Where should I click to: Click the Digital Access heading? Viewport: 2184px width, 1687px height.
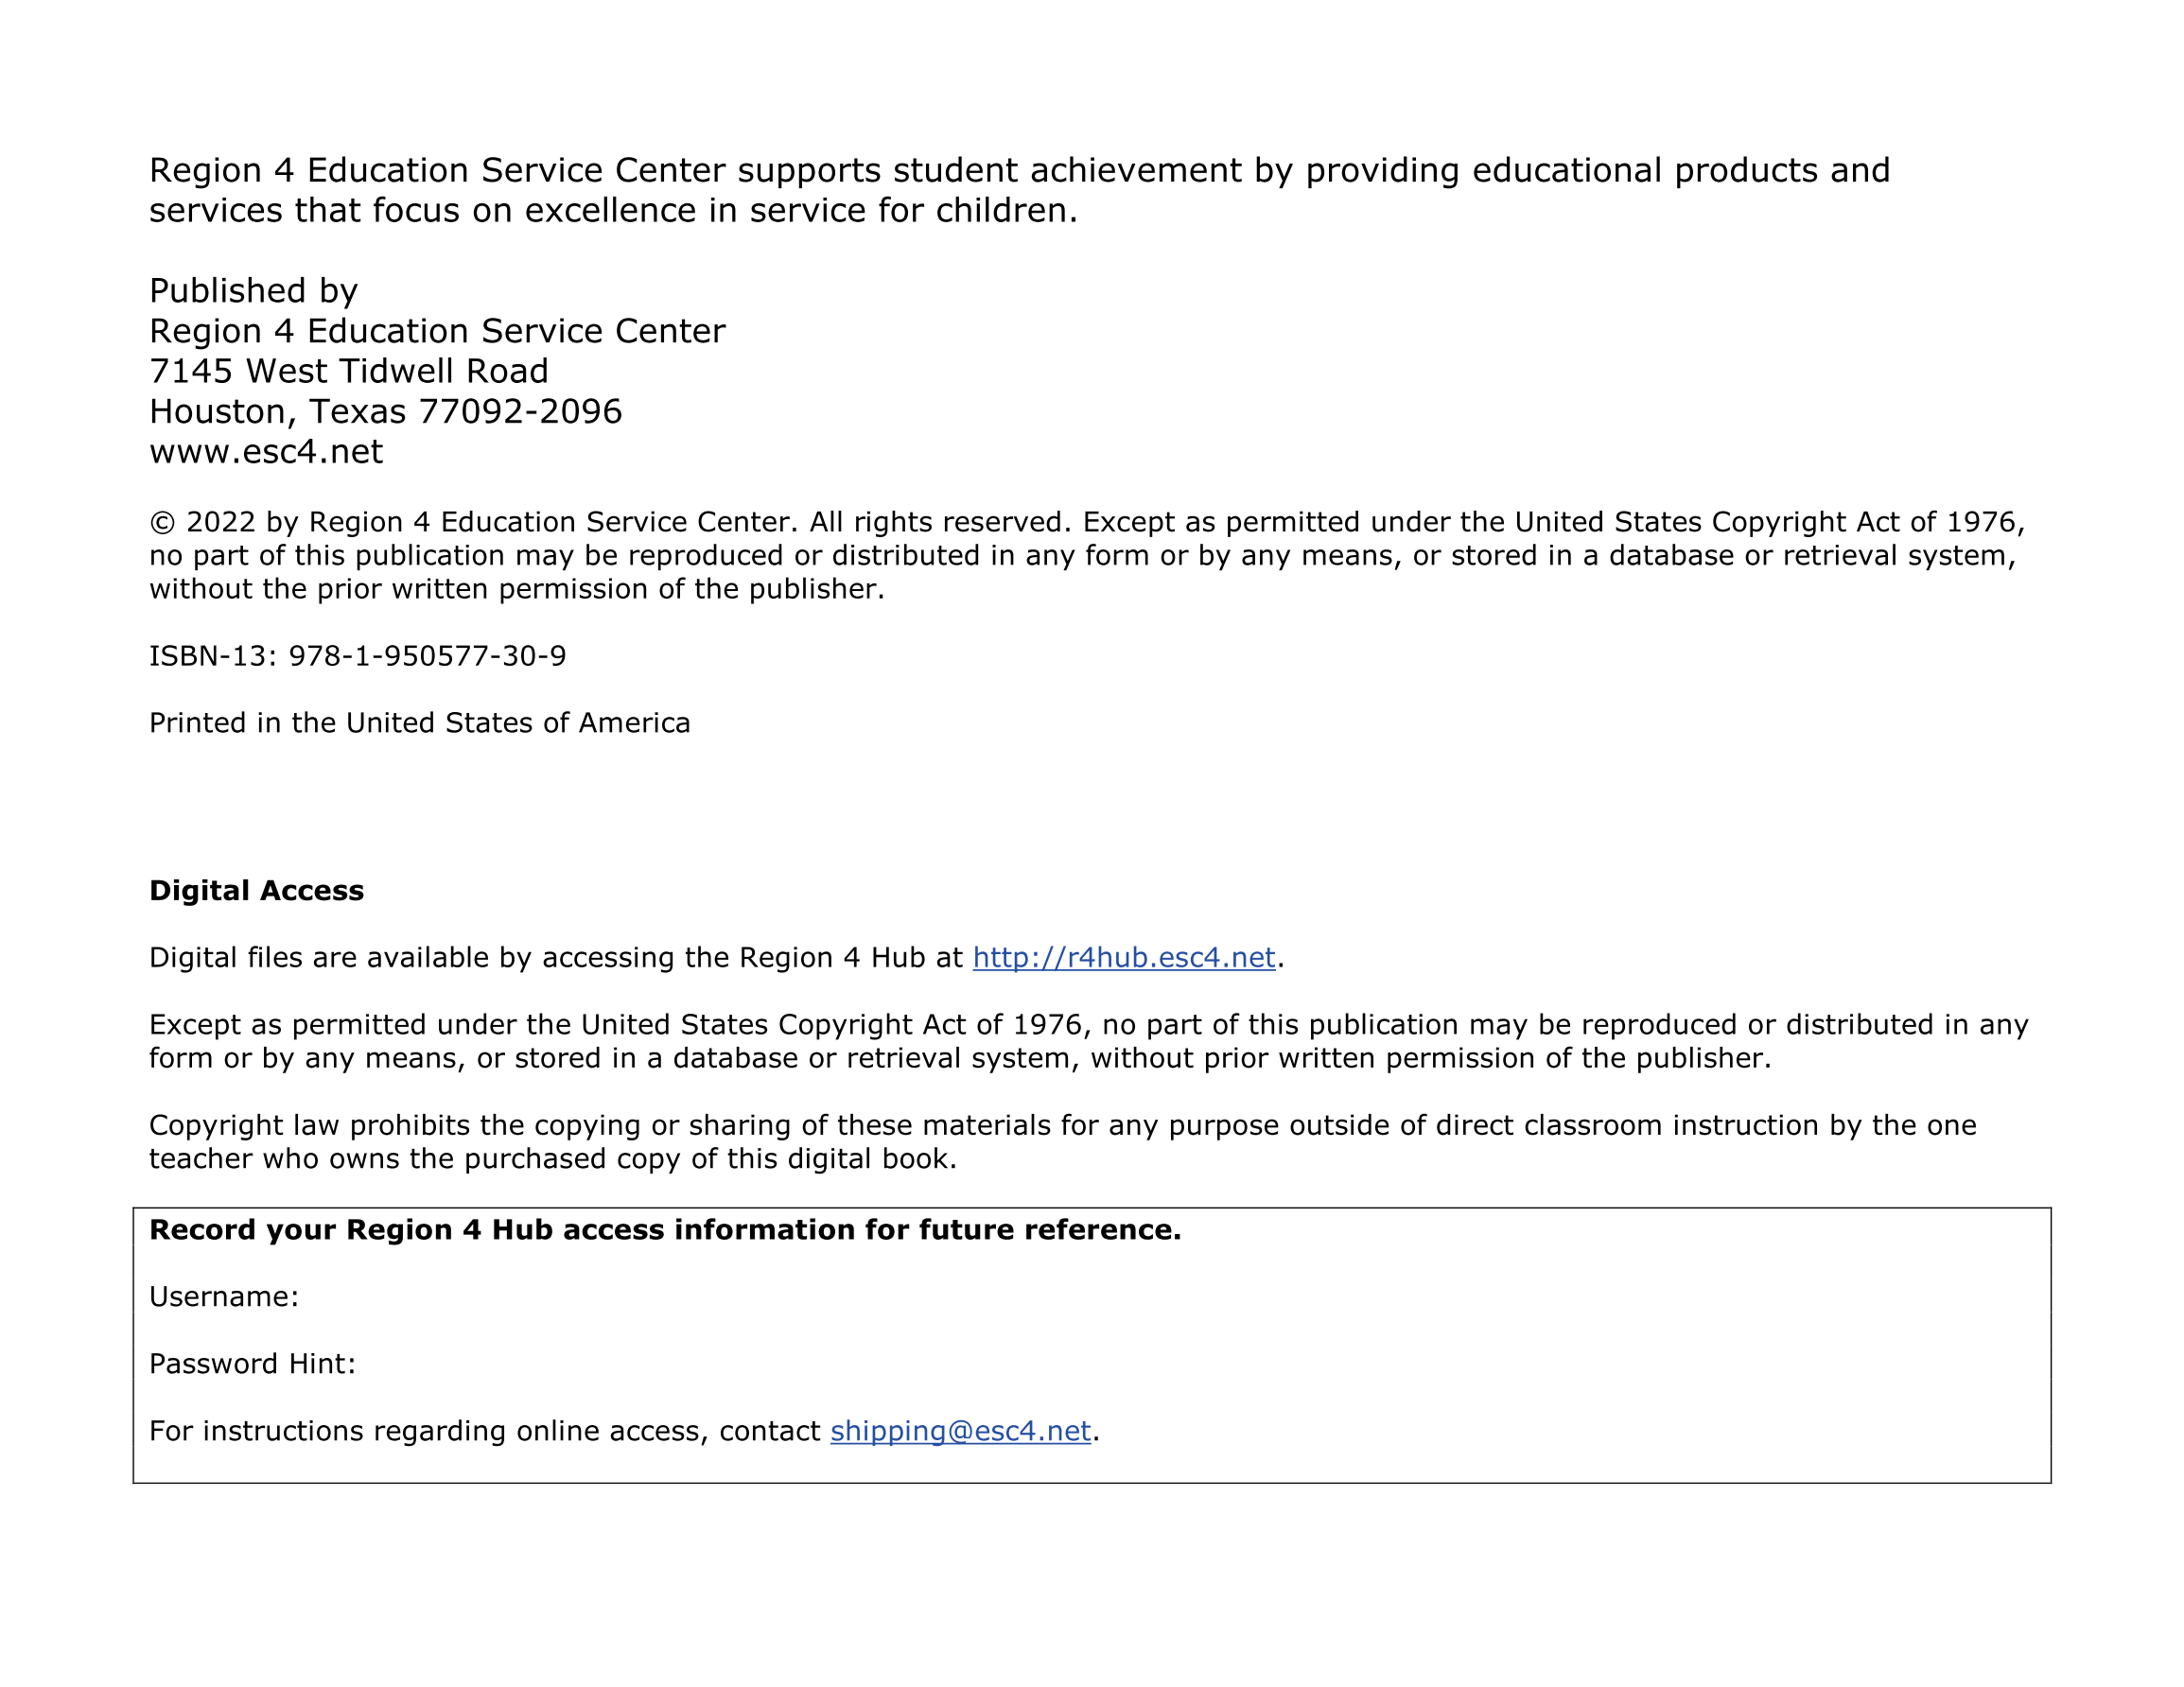pyautogui.click(x=256, y=891)
